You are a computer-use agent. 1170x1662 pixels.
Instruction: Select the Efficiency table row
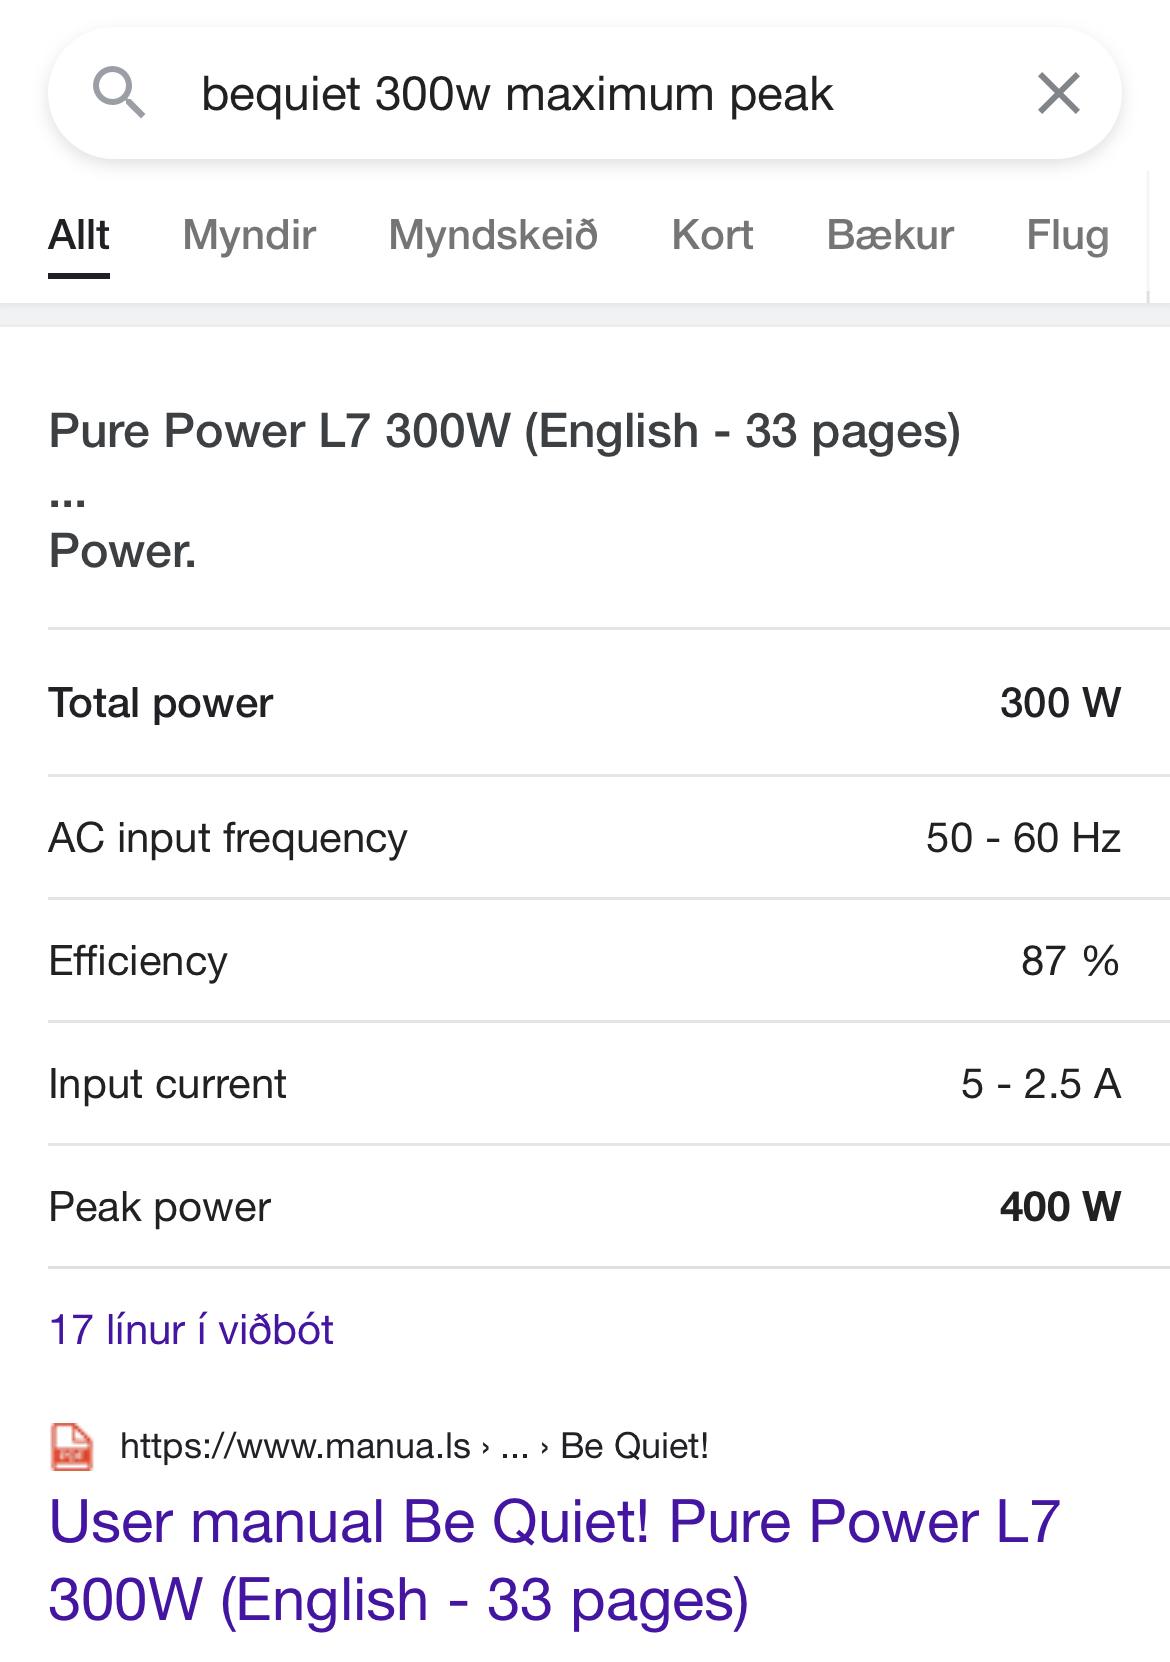coord(585,961)
